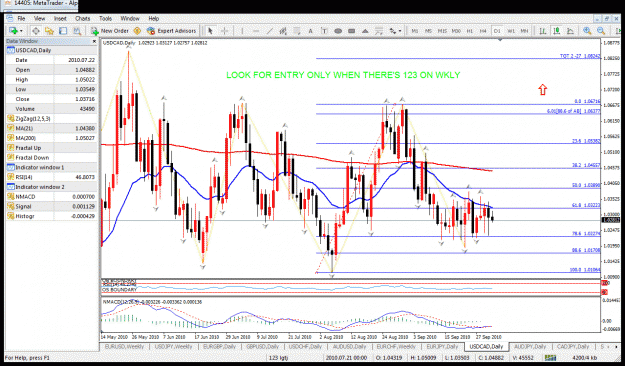Select the equidistant channel tool

283,31
